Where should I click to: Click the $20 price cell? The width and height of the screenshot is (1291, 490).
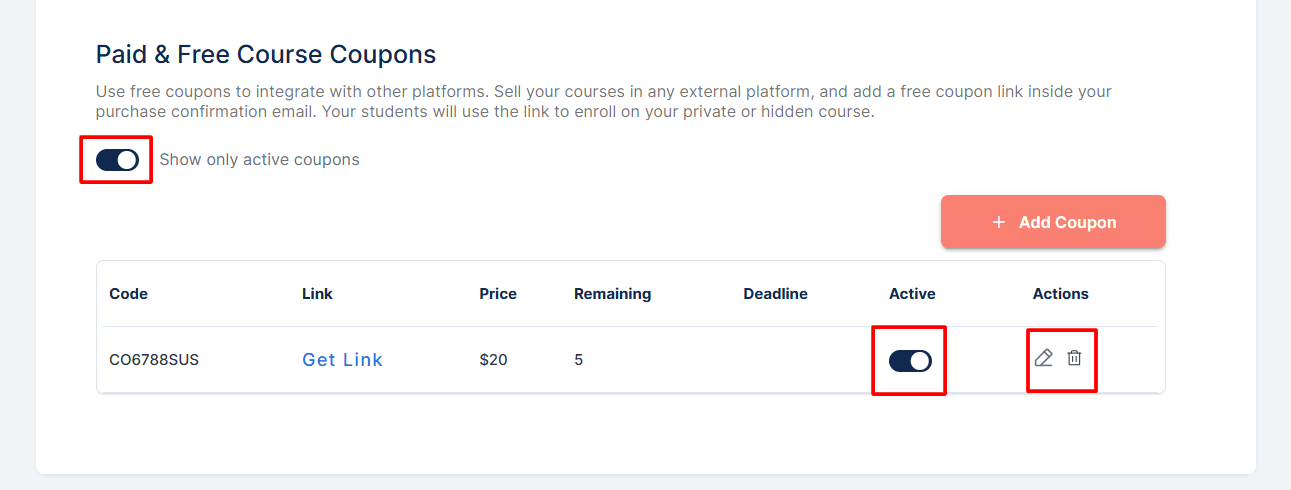click(493, 360)
